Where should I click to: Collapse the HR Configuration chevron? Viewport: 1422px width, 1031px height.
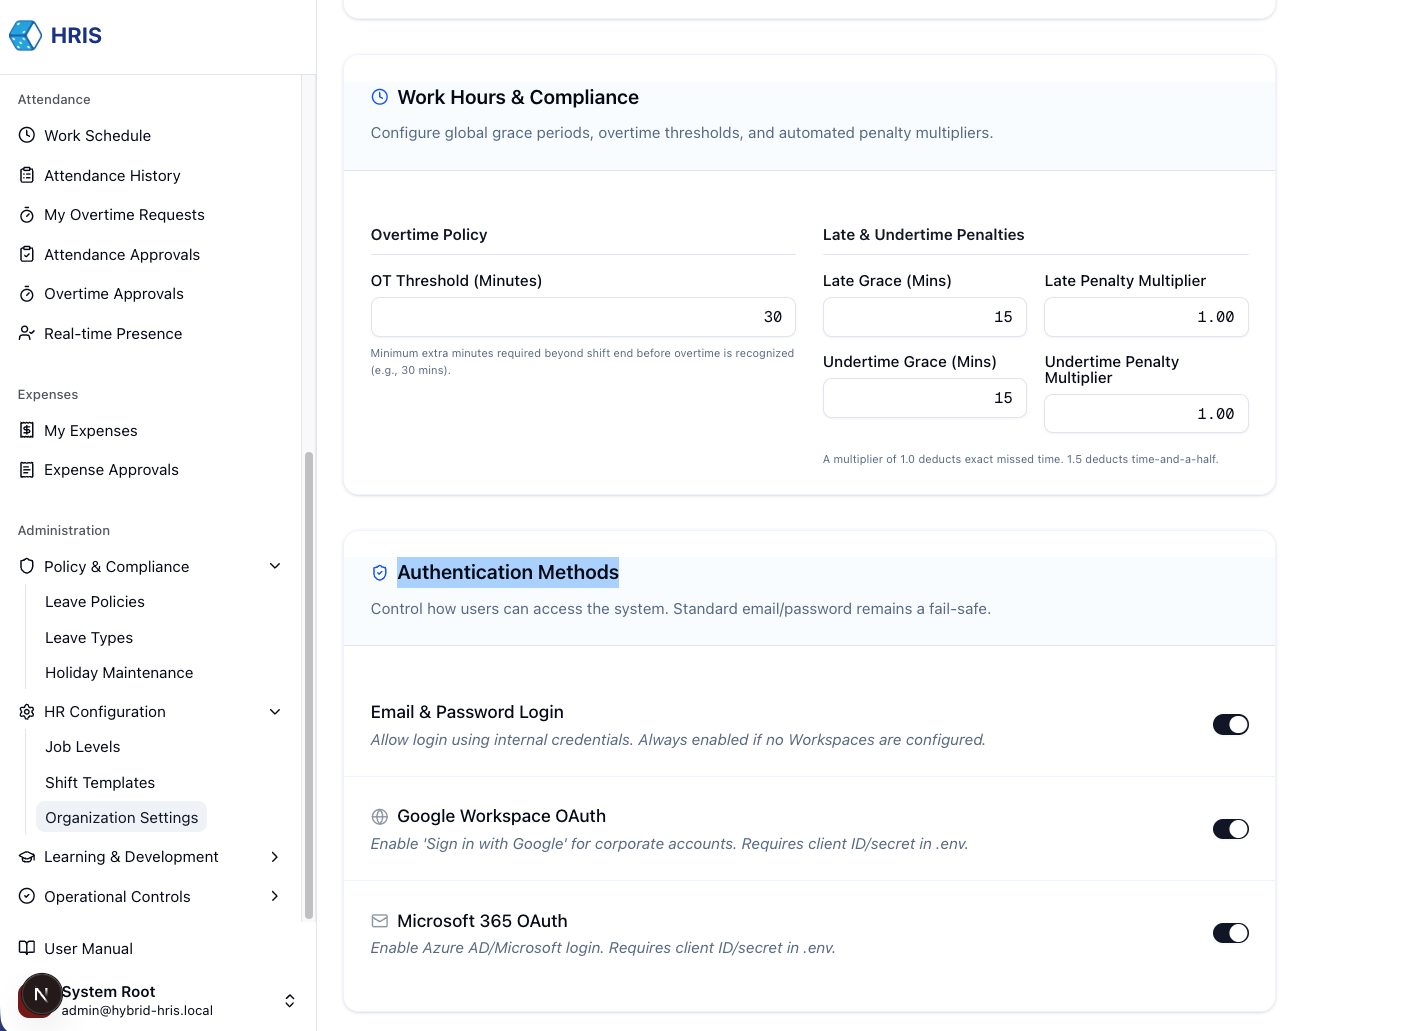point(275,712)
